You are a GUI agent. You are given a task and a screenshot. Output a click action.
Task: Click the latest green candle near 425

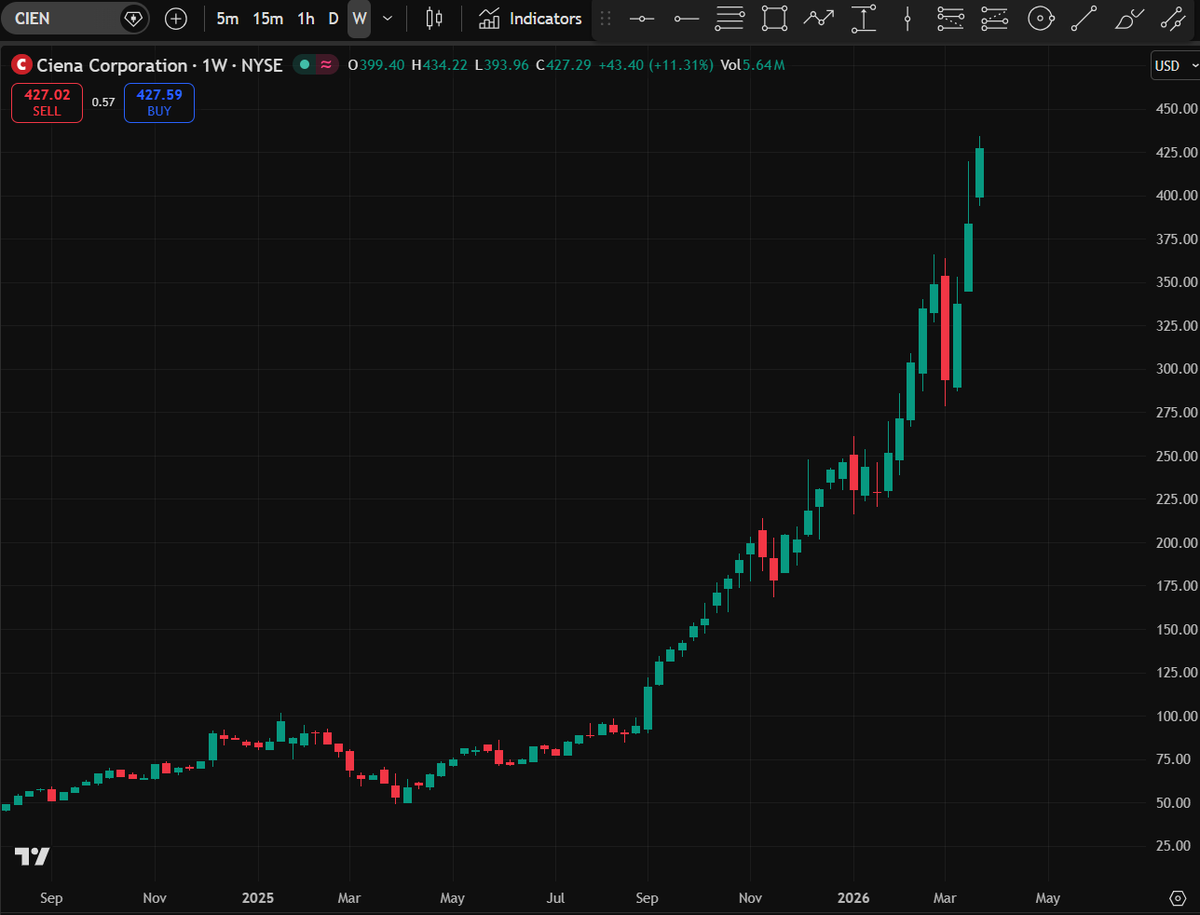[x=980, y=173]
